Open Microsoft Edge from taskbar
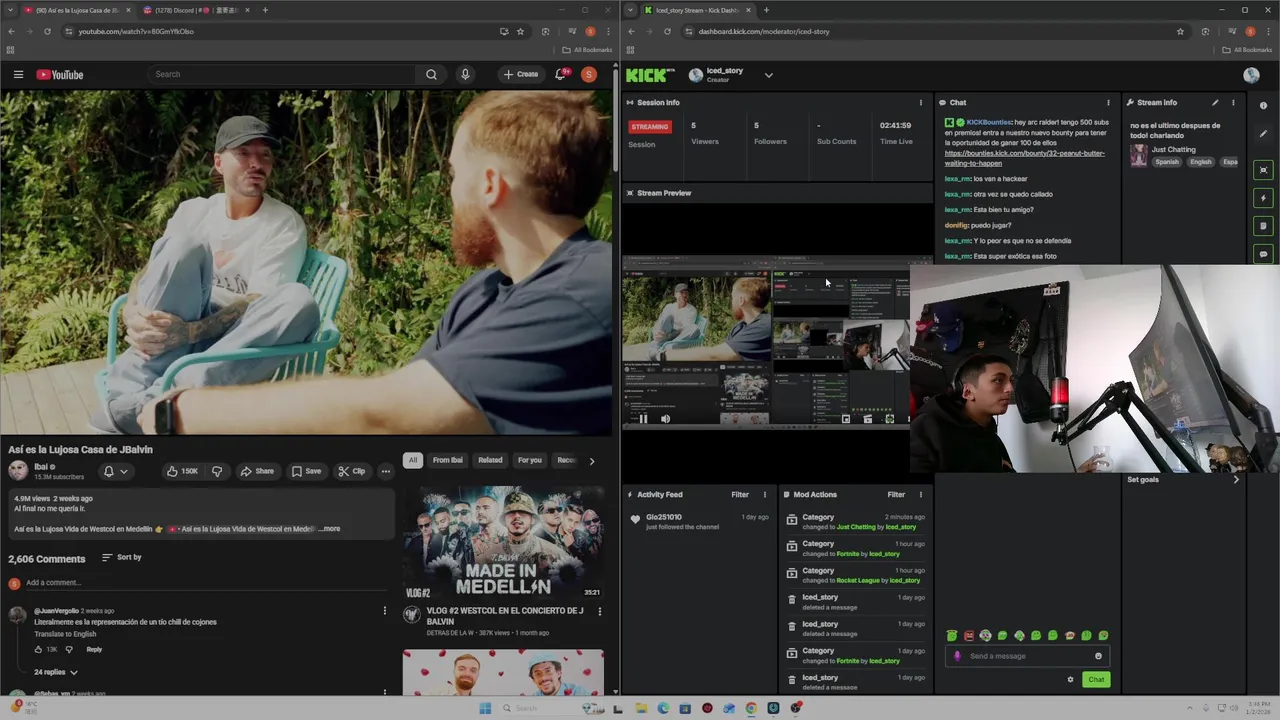Image resolution: width=1280 pixels, height=720 pixels. pyautogui.click(x=663, y=708)
